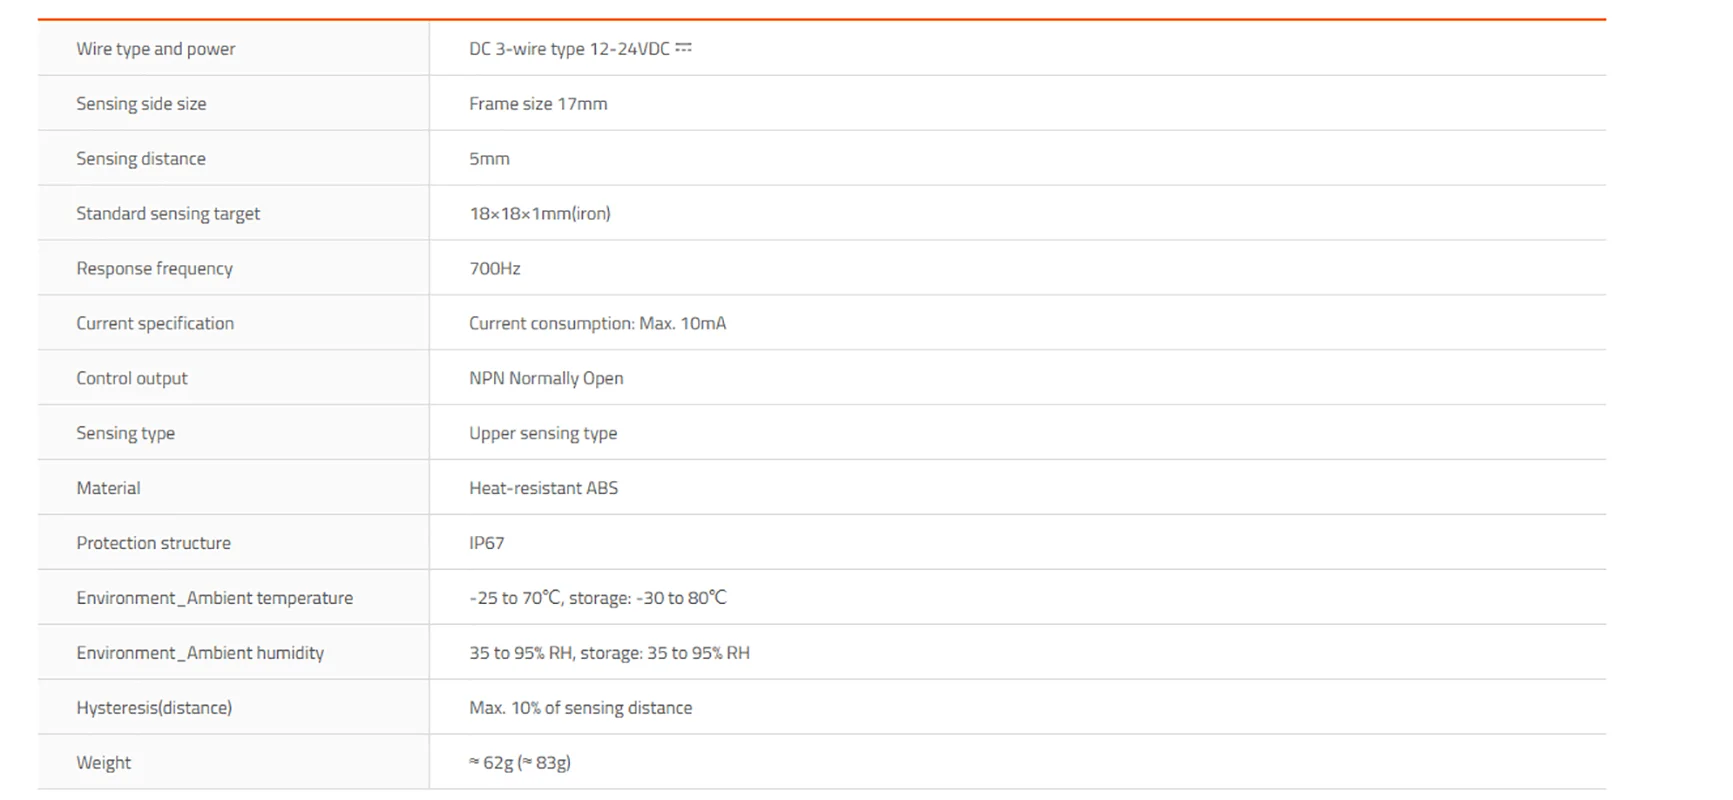This screenshot has width=1733, height=800.
Task: Click the "Max. 10% of sensing distance" text
Action: [580, 709]
